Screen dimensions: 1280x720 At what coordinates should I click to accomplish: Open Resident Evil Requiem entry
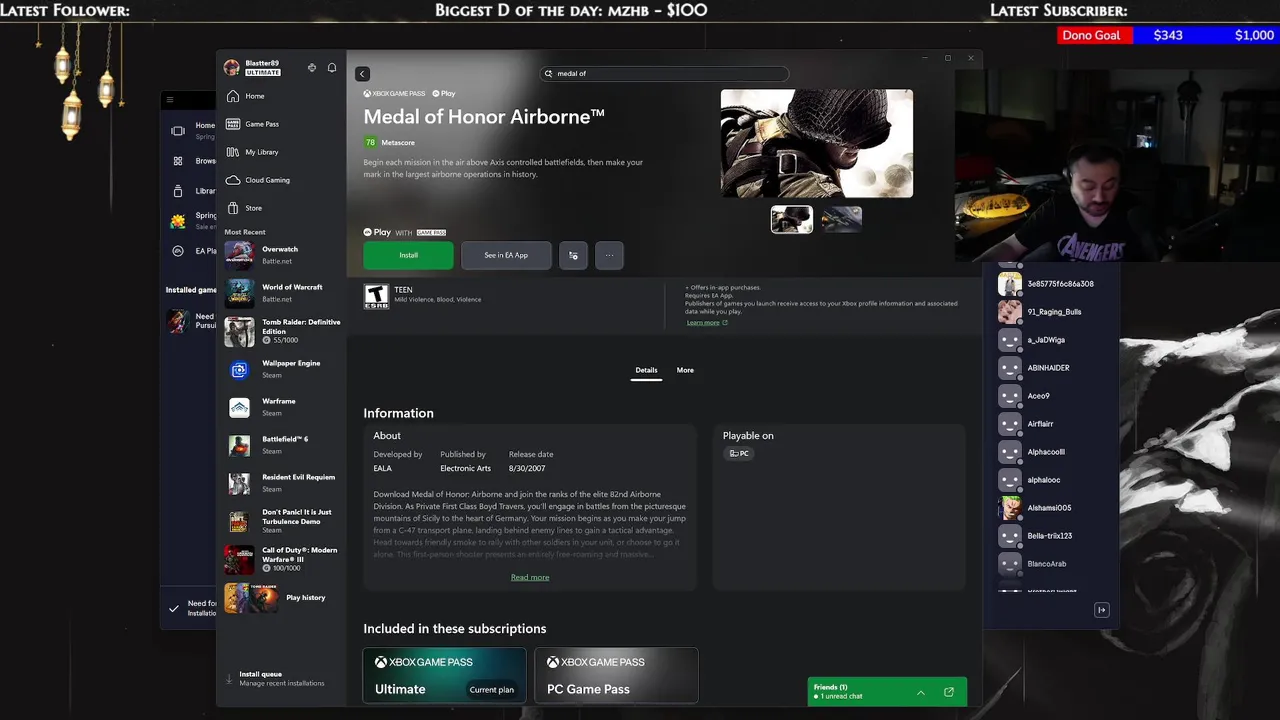282,483
